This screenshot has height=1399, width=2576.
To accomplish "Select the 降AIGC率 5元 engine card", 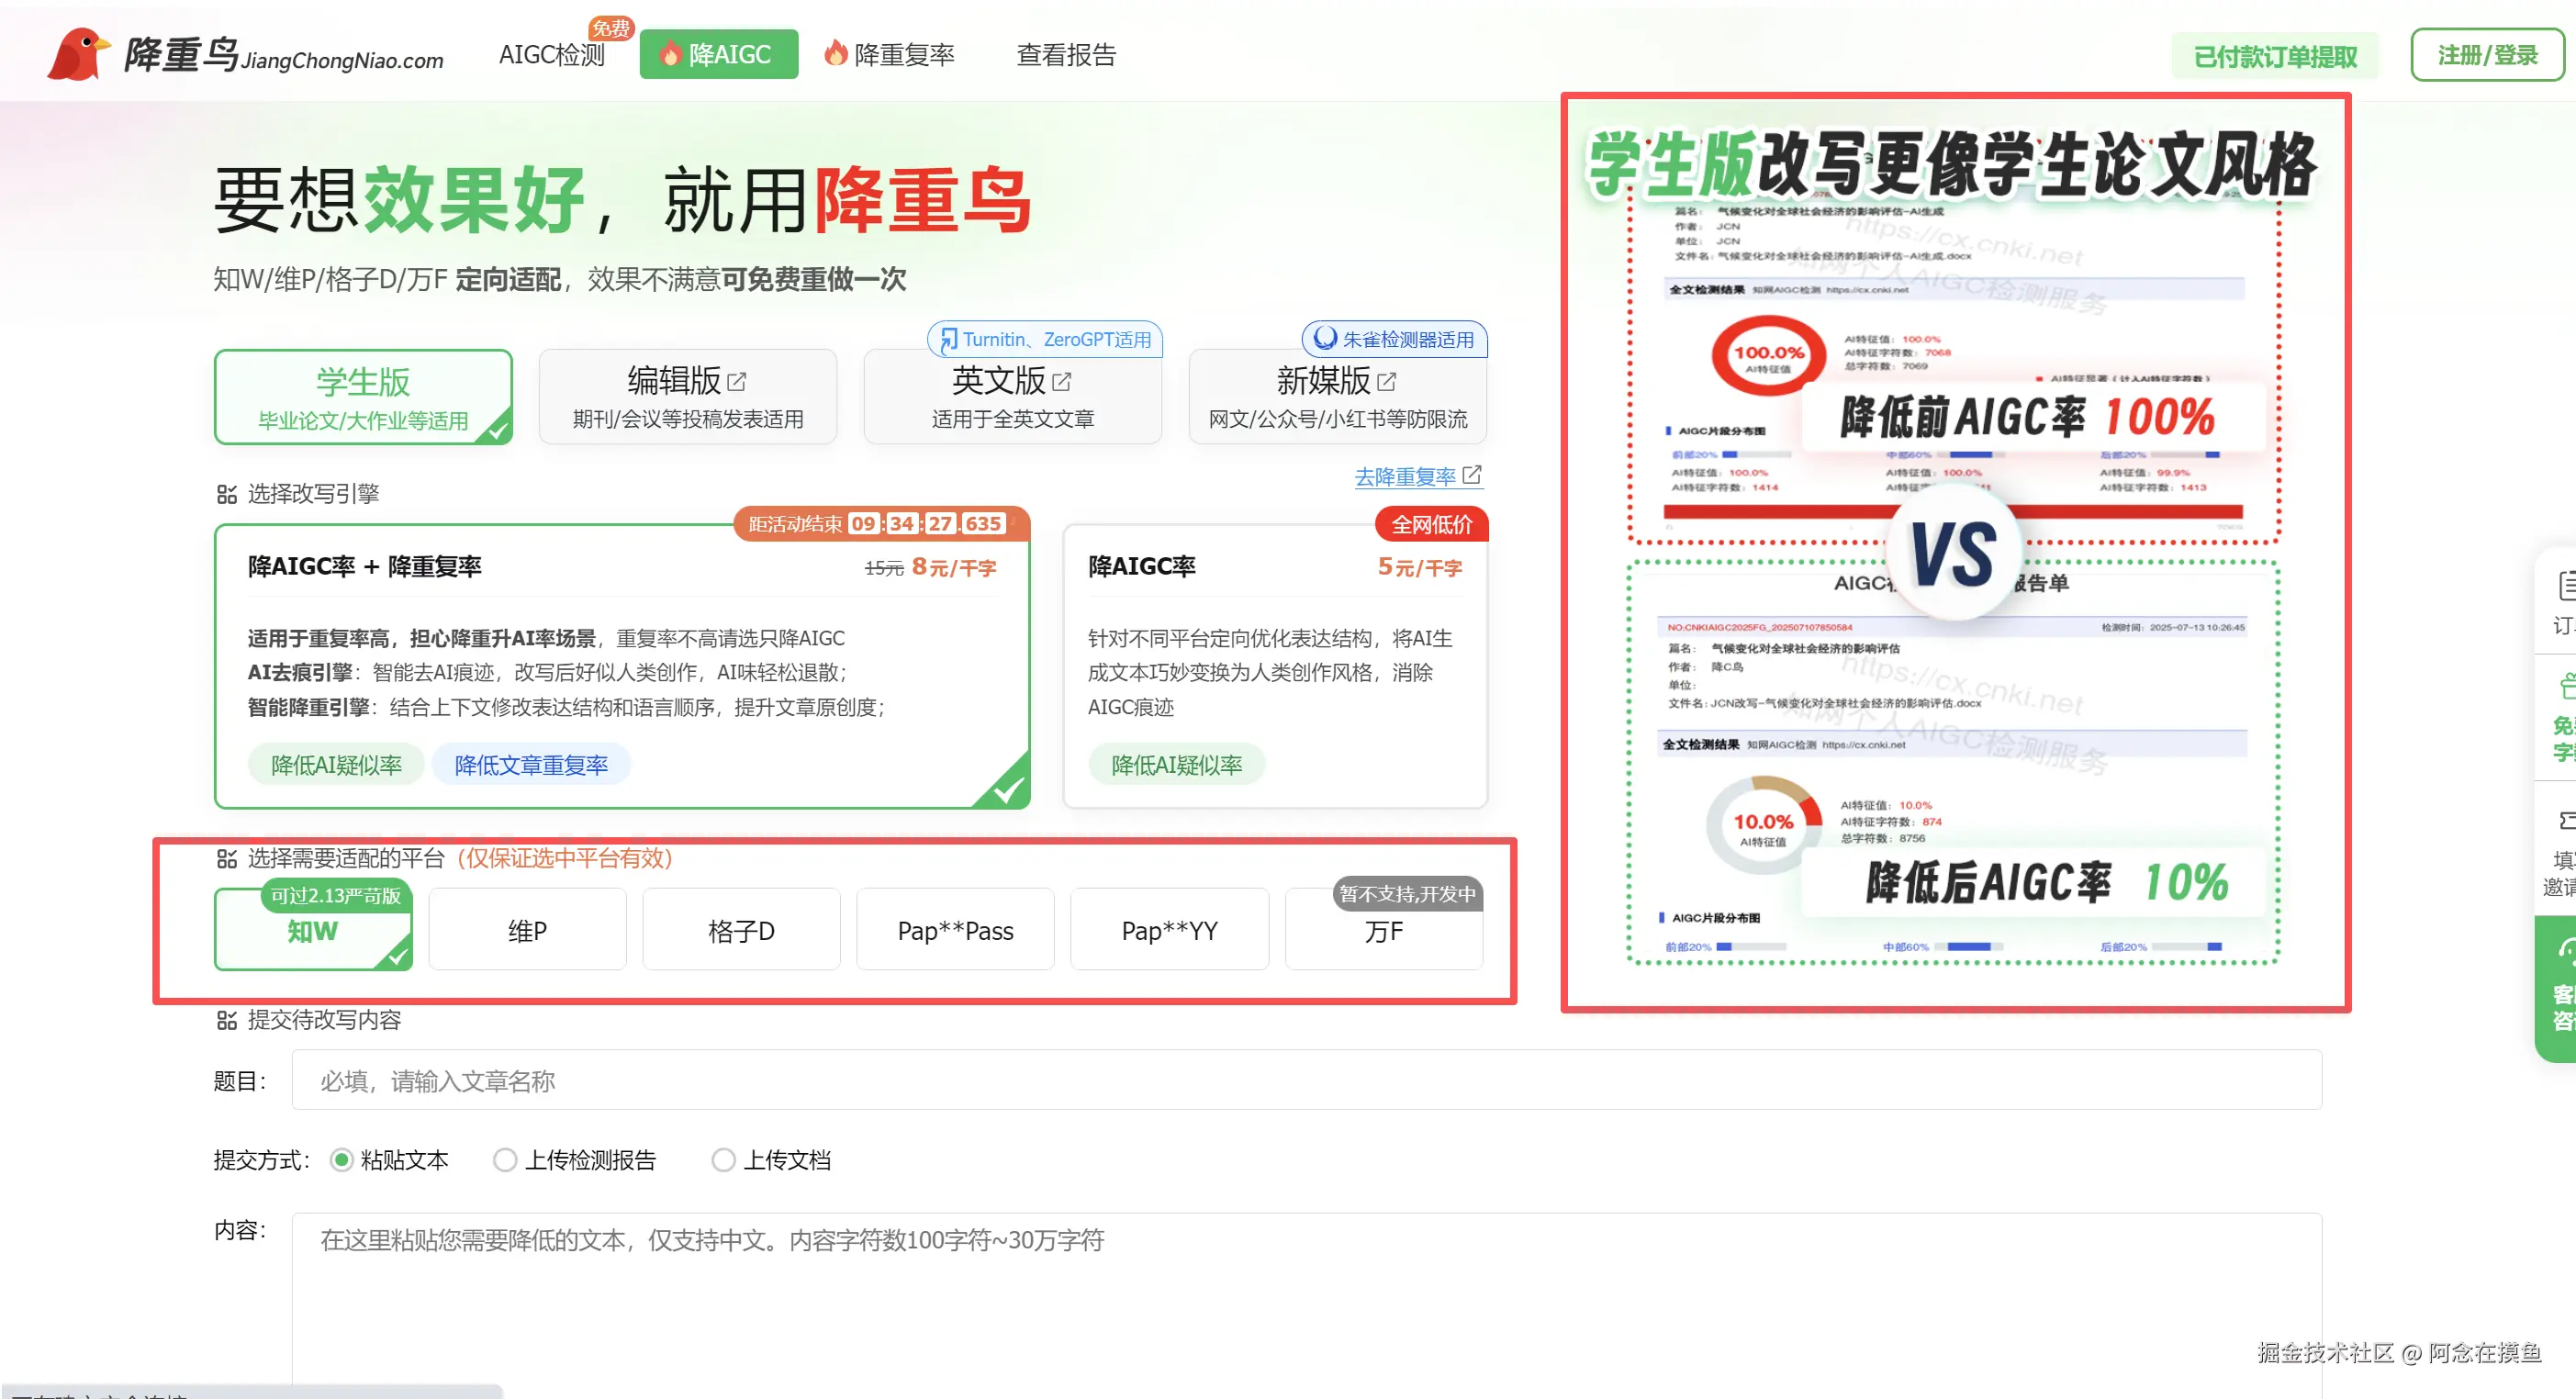I will click(x=1275, y=666).
